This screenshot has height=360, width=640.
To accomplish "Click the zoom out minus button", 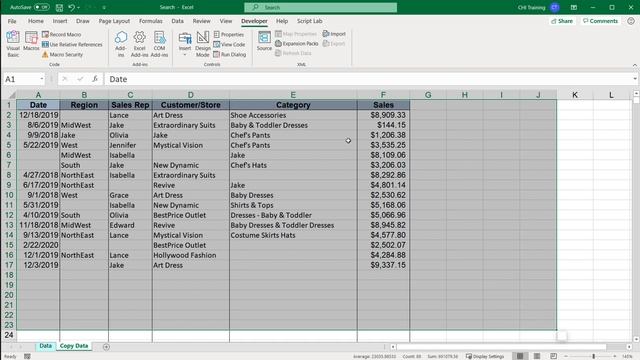I will click(x=566, y=356).
